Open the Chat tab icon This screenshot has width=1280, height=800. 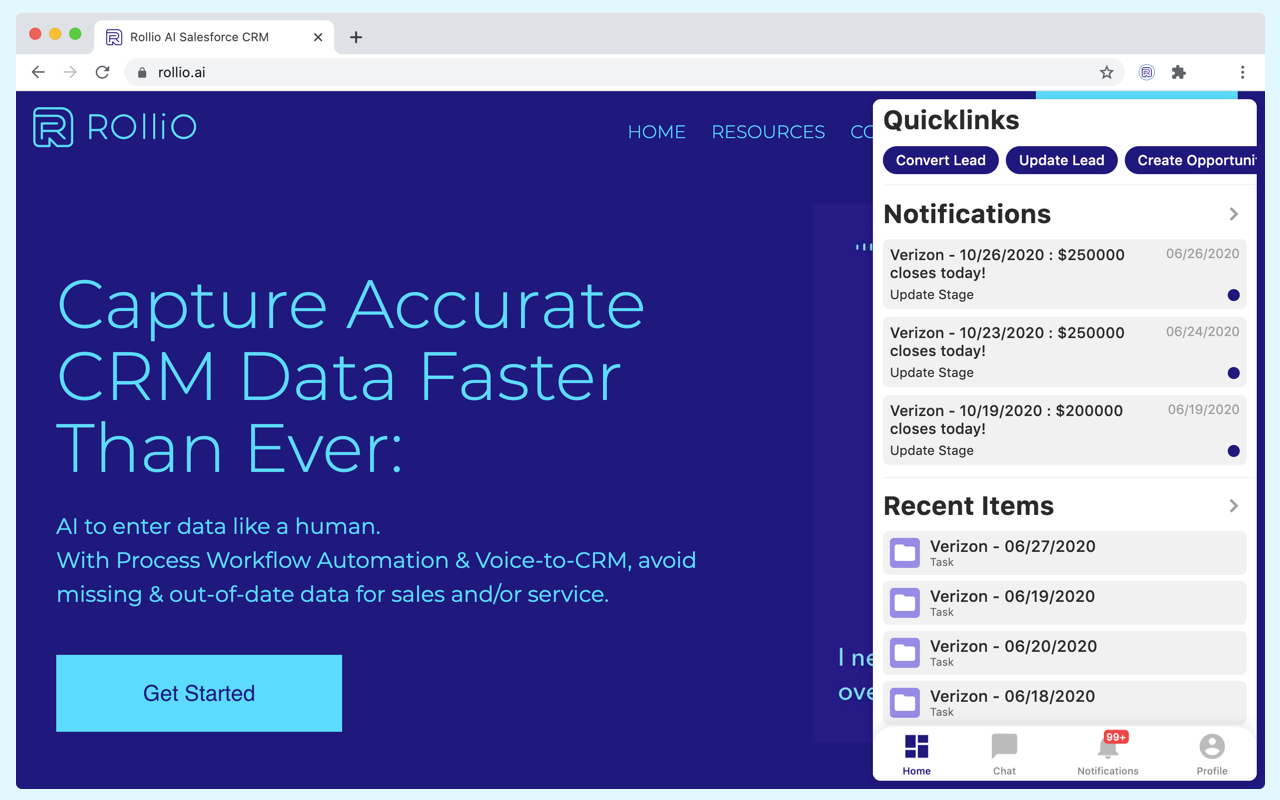[x=1004, y=753]
